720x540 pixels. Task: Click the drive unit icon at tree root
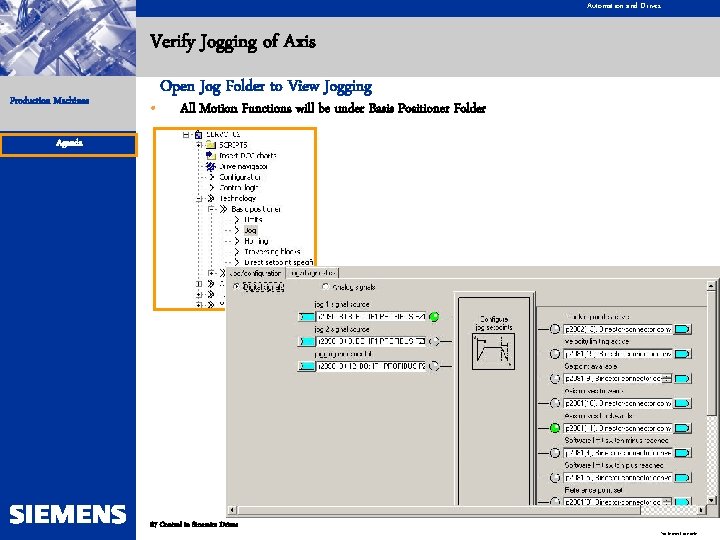tap(198, 134)
